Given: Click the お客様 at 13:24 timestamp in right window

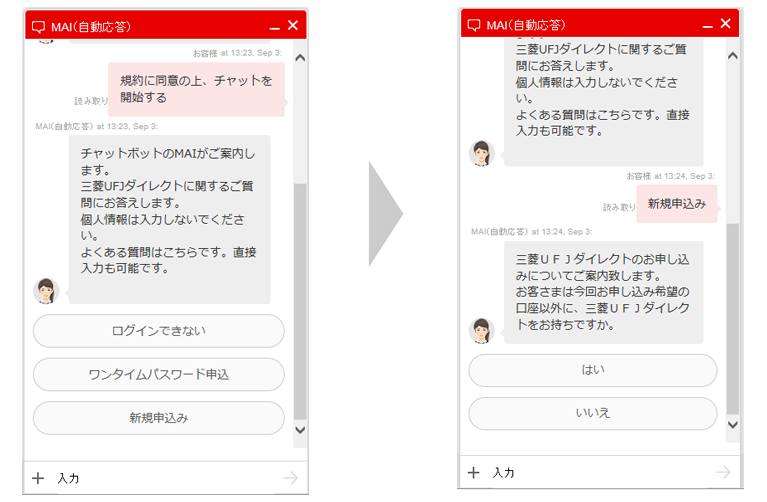Looking at the screenshot, I should [x=671, y=176].
